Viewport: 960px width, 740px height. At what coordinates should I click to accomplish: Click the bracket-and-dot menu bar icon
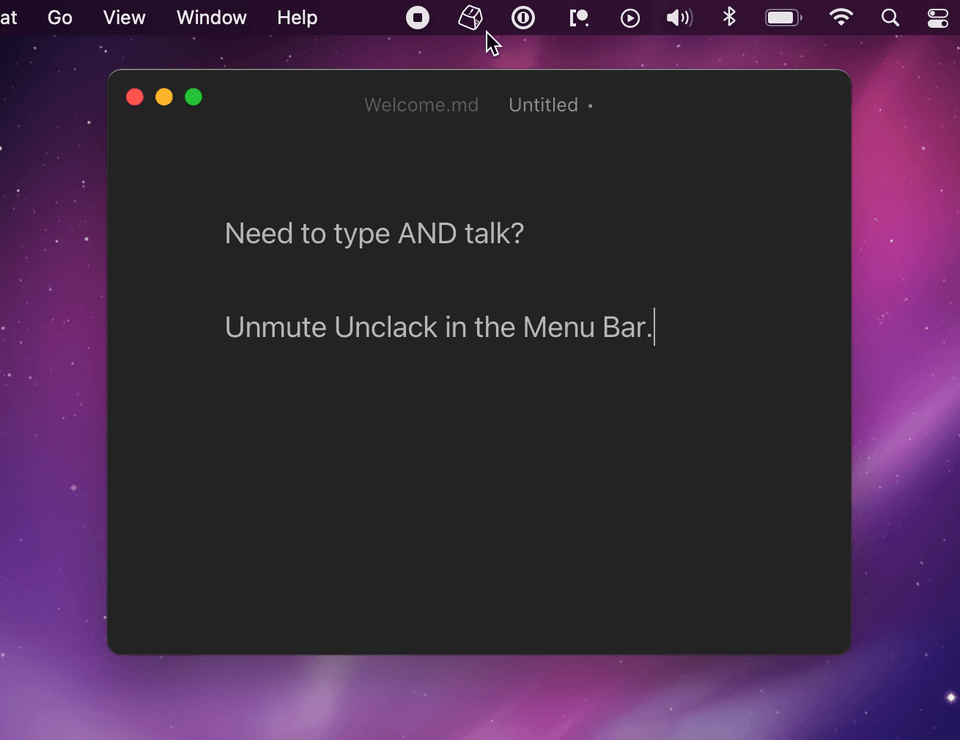coord(579,18)
